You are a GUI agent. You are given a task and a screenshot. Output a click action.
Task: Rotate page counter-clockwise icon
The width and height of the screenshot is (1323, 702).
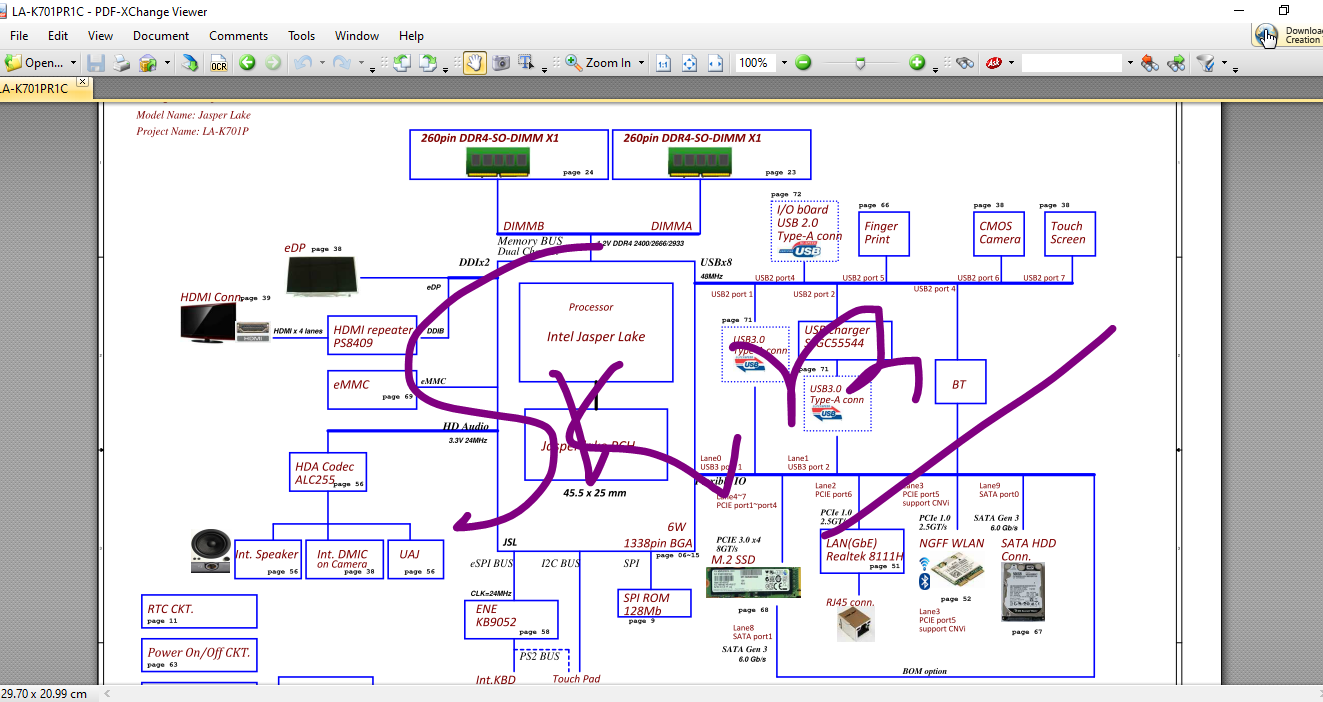(x=401, y=62)
